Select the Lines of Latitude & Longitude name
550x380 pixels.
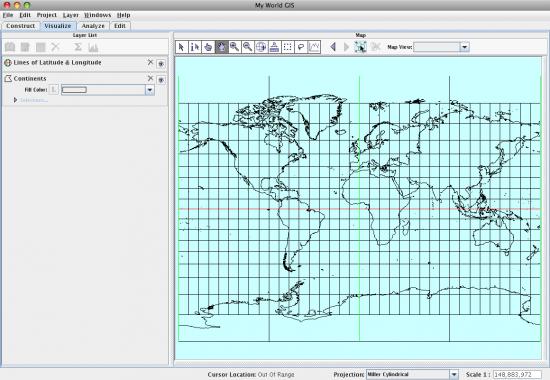(x=58, y=62)
